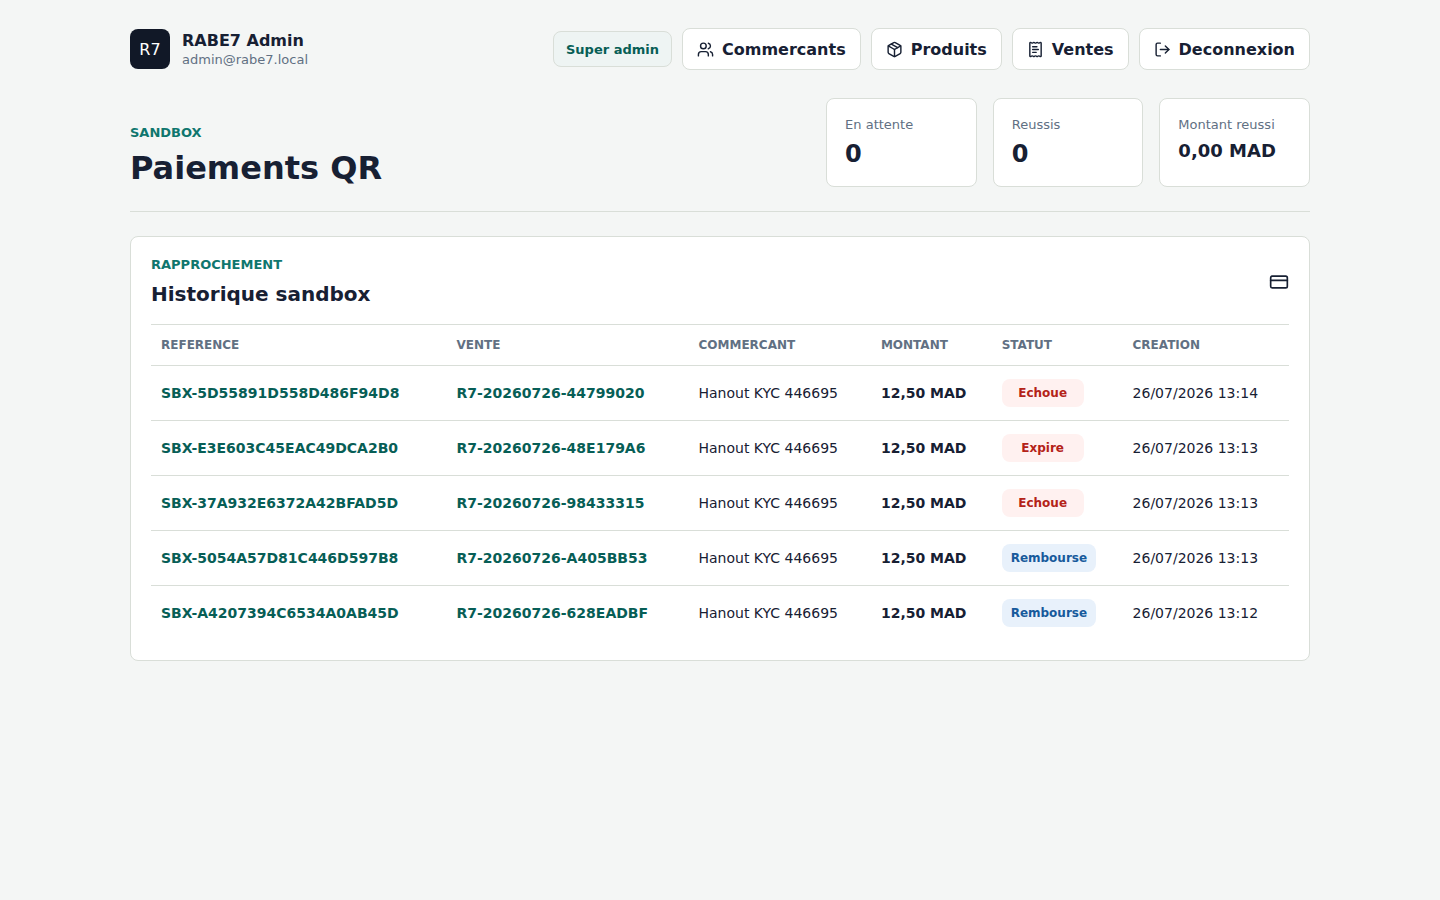Viewport: 1440px width, 900px height.
Task: Open reference SBX-37A932E6372A42BFAD5D
Action: click(x=280, y=503)
